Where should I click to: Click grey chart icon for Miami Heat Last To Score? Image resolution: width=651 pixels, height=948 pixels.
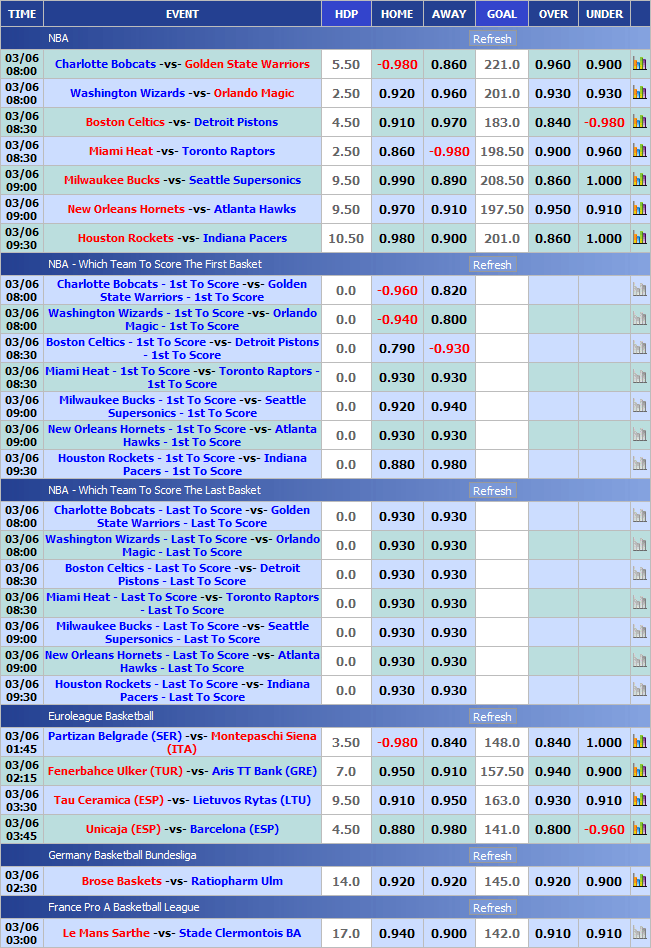(x=640, y=603)
